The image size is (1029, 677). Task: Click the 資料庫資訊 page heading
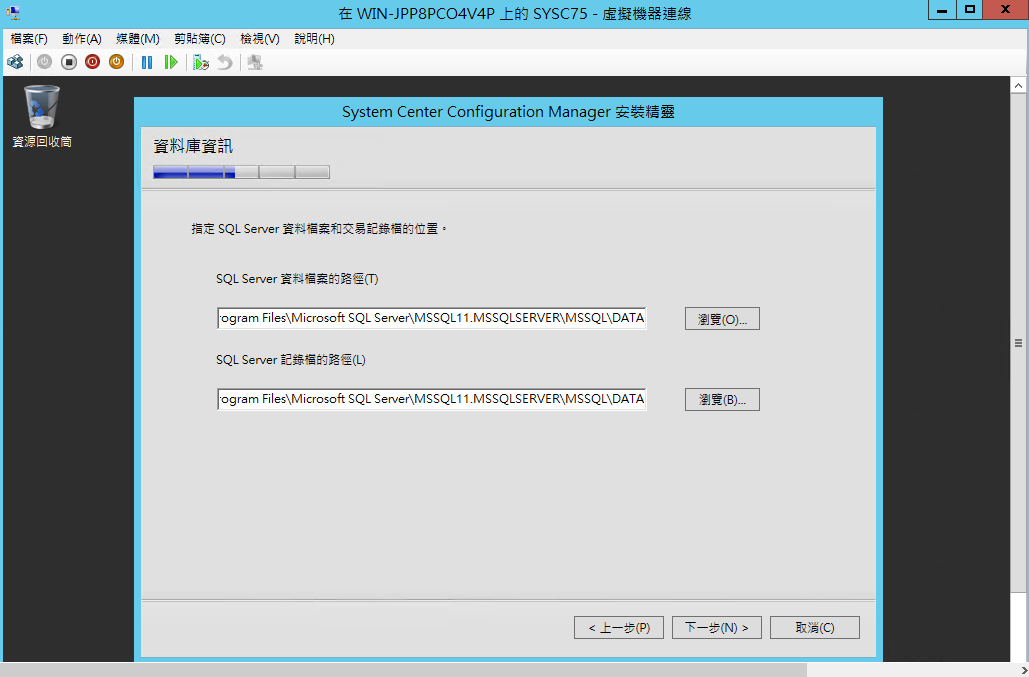193,146
